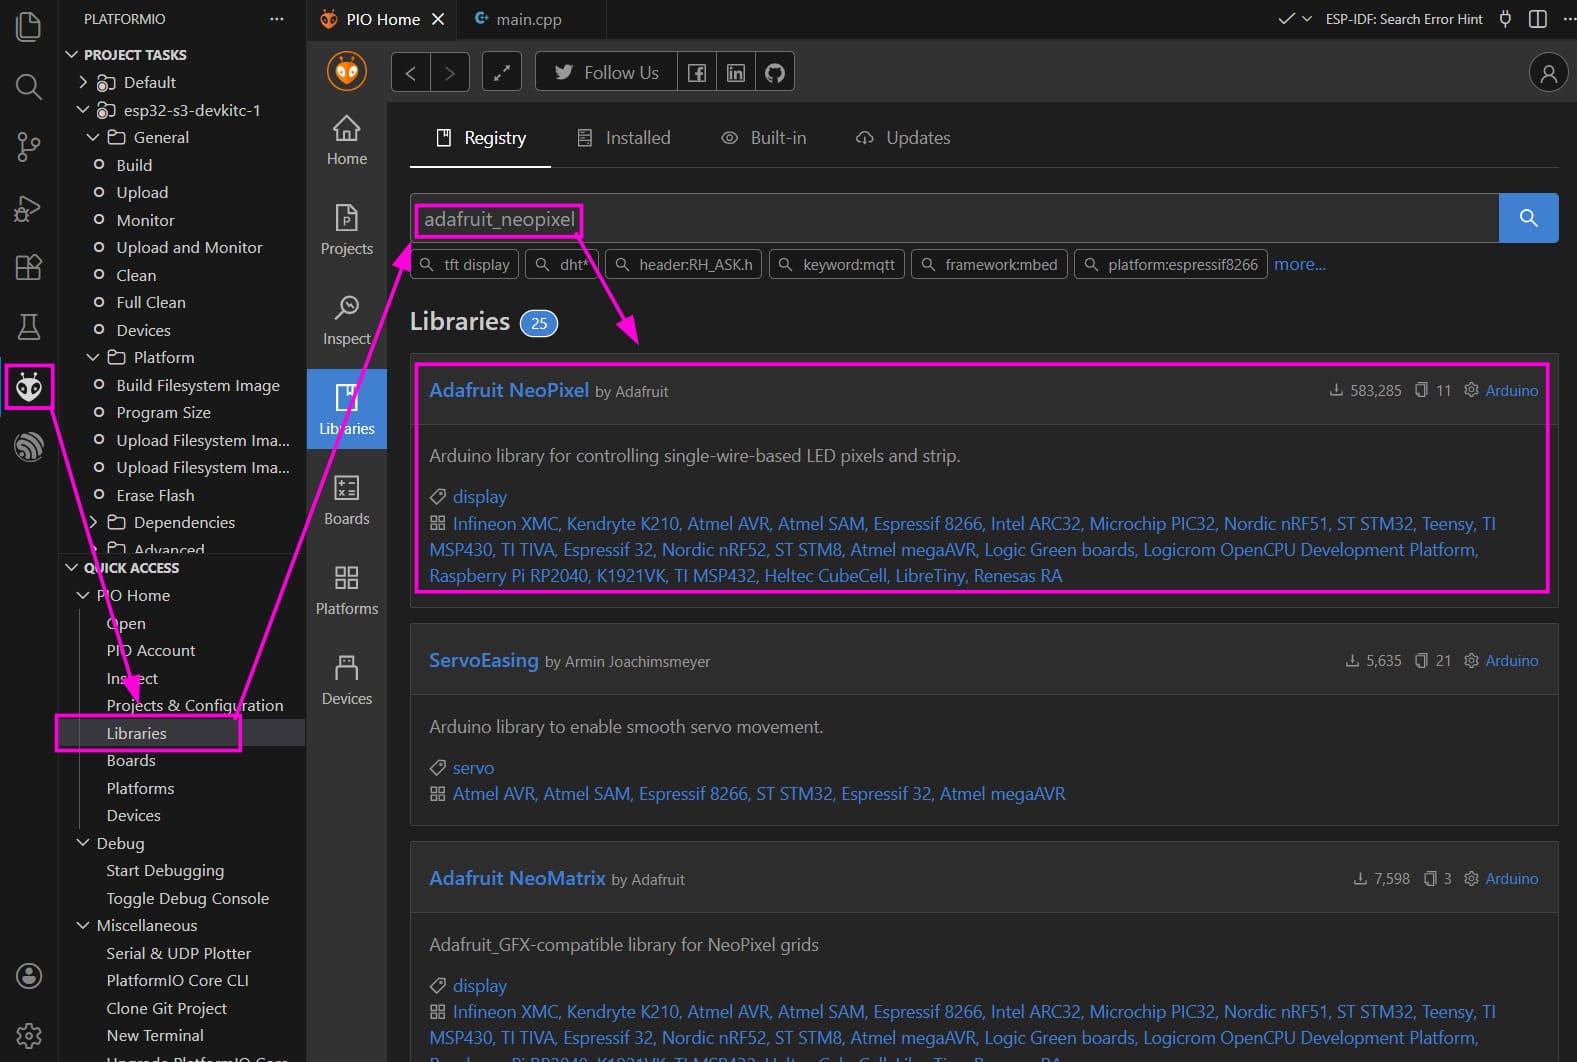Viewport: 1577px width, 1062px height.
Task: Open Platforms in PIO Home sidebar
Action: pos(346,590)
